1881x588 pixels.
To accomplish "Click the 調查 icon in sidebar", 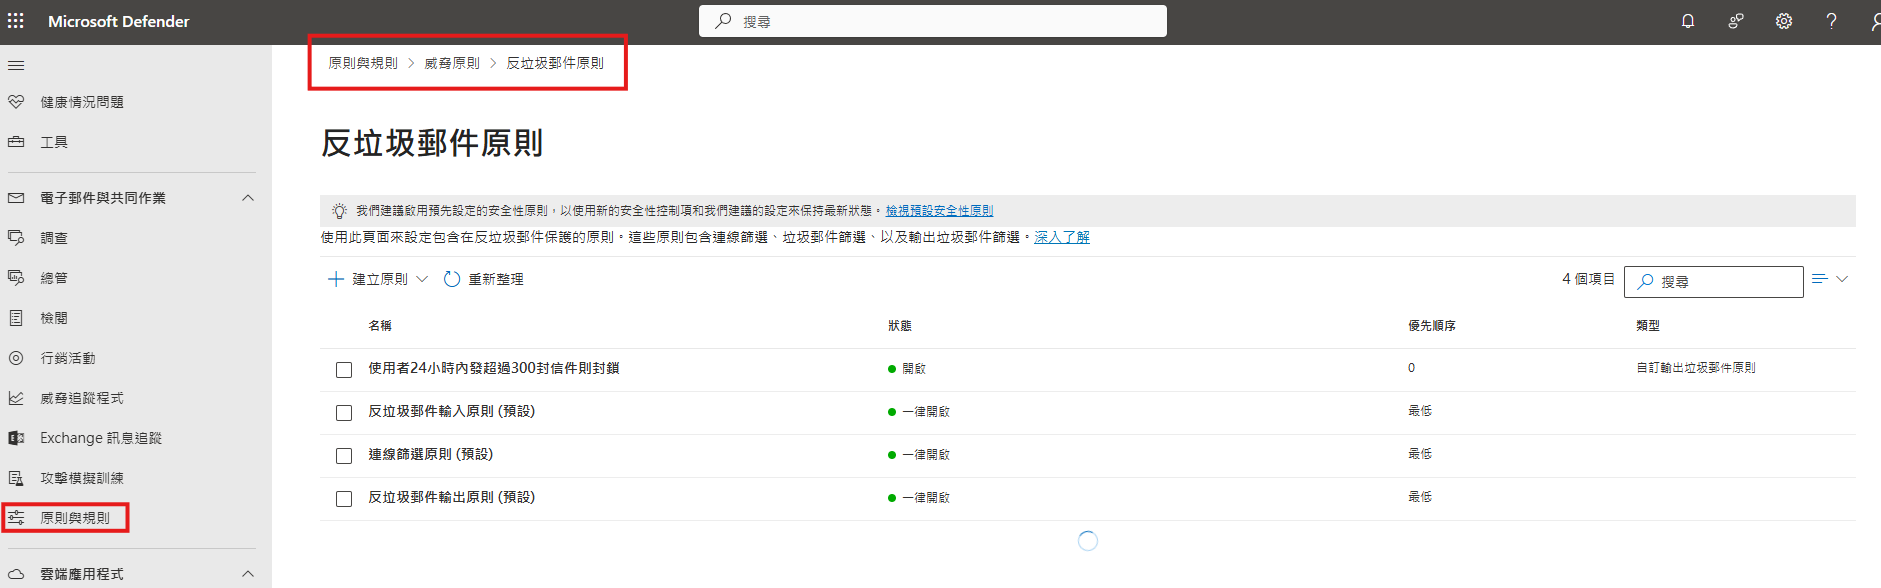I will pos(16,238).
